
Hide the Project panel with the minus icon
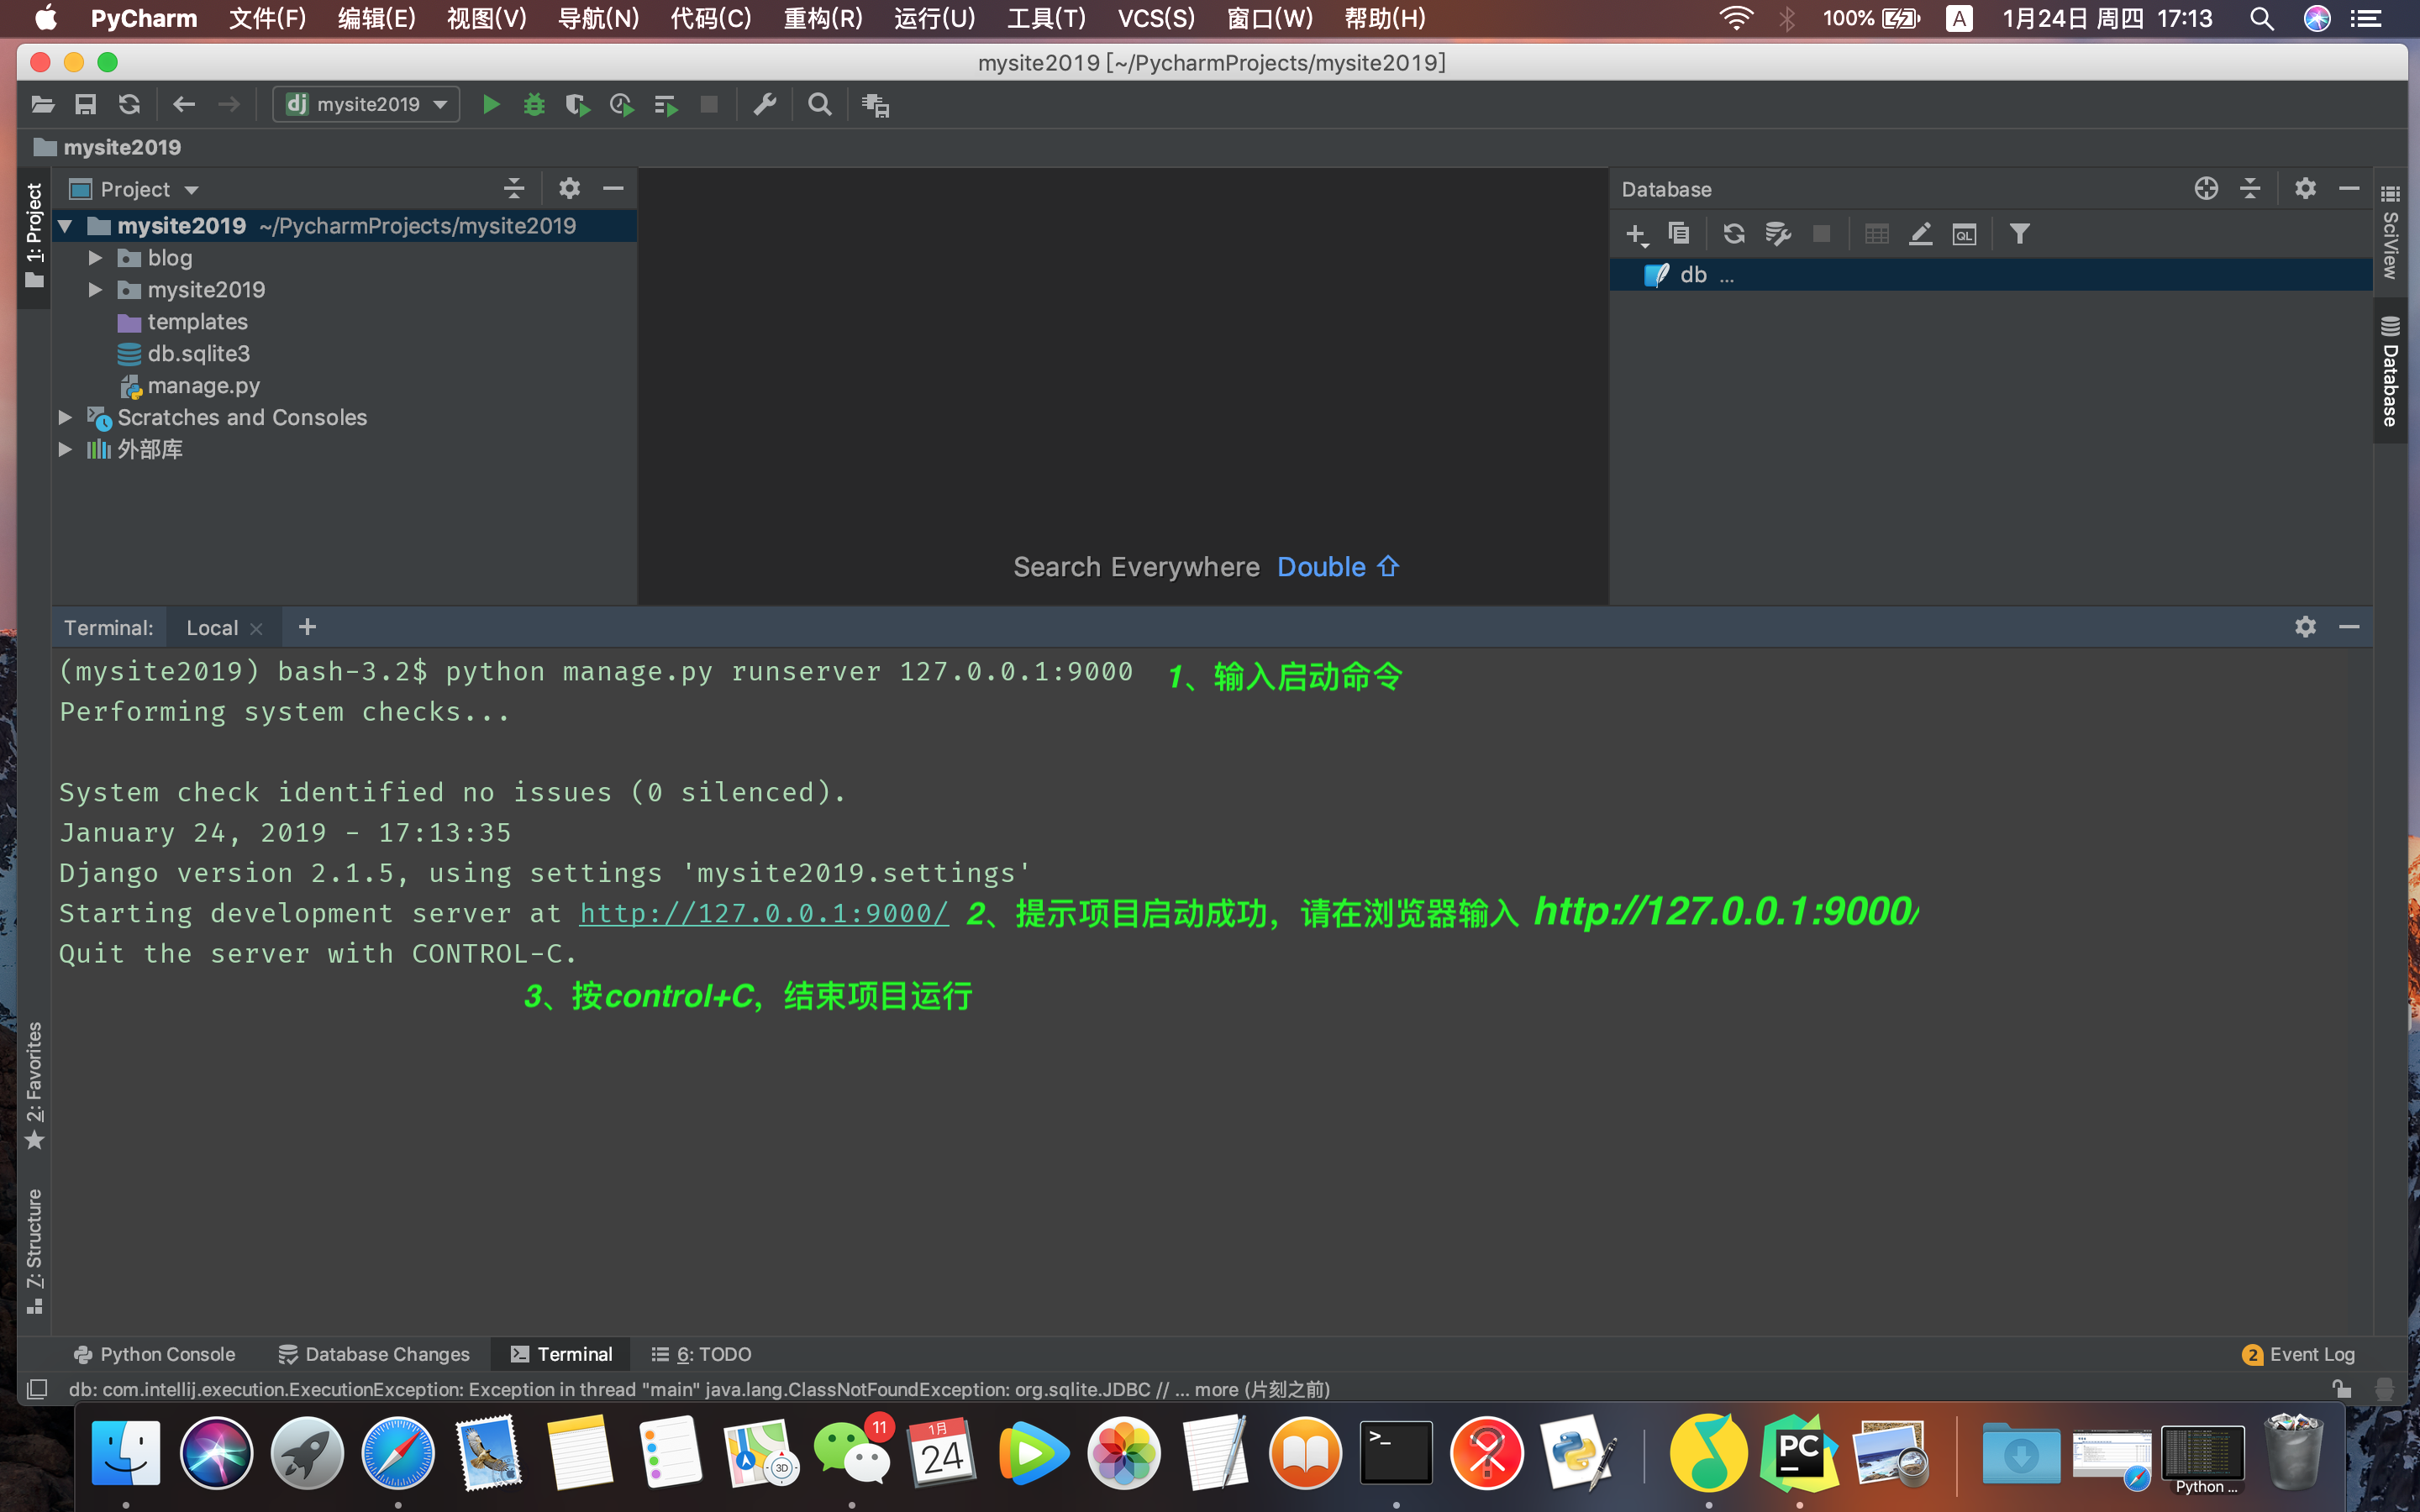coord(613,188)
